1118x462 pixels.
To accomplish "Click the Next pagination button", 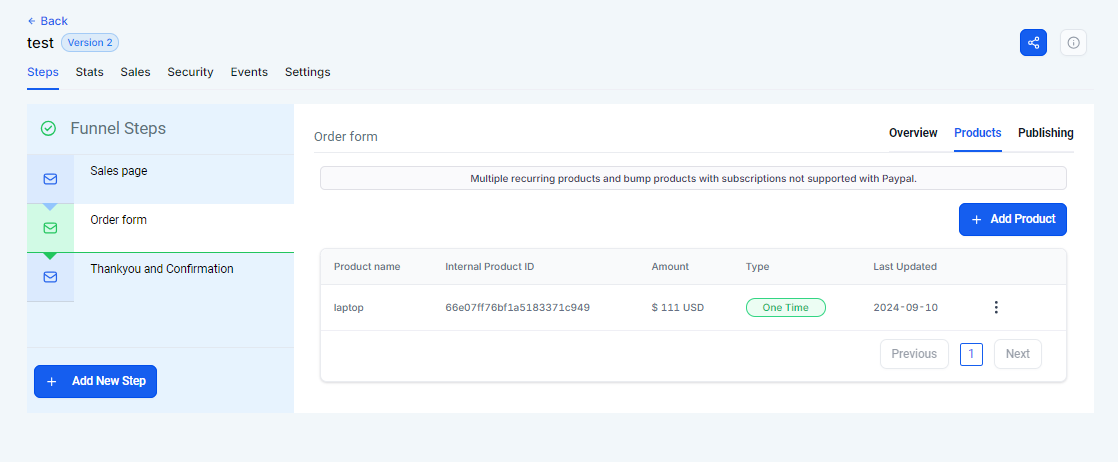I will [x=1017, y=354].
